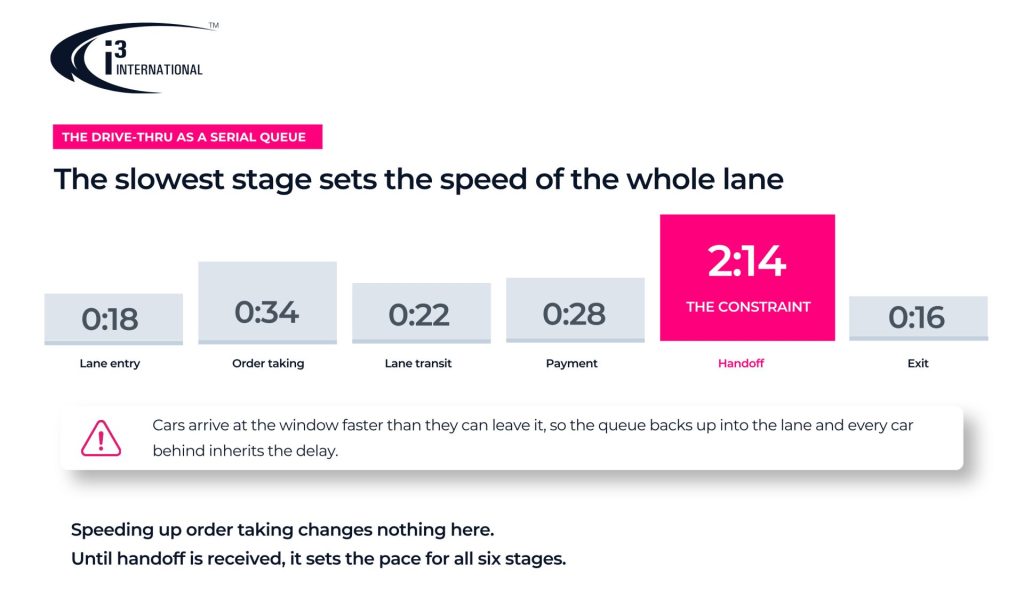Click the pink Handoff label
This screenshot has width=1024, height=614.
(741, 363)
